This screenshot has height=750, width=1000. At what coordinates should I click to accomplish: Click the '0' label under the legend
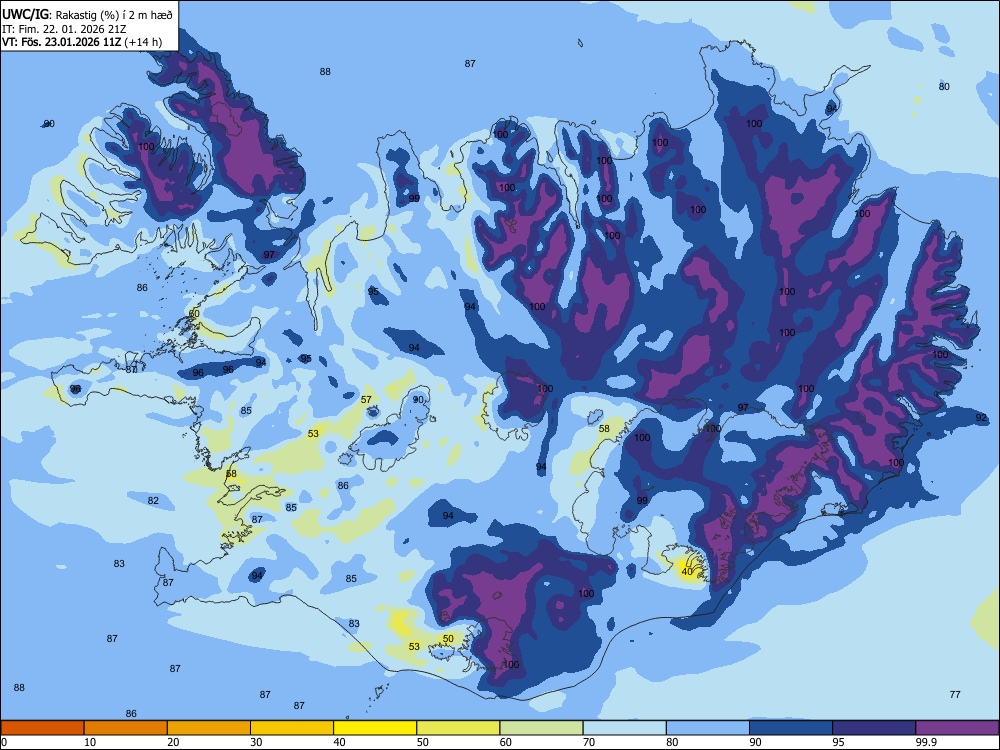(4, 742)
